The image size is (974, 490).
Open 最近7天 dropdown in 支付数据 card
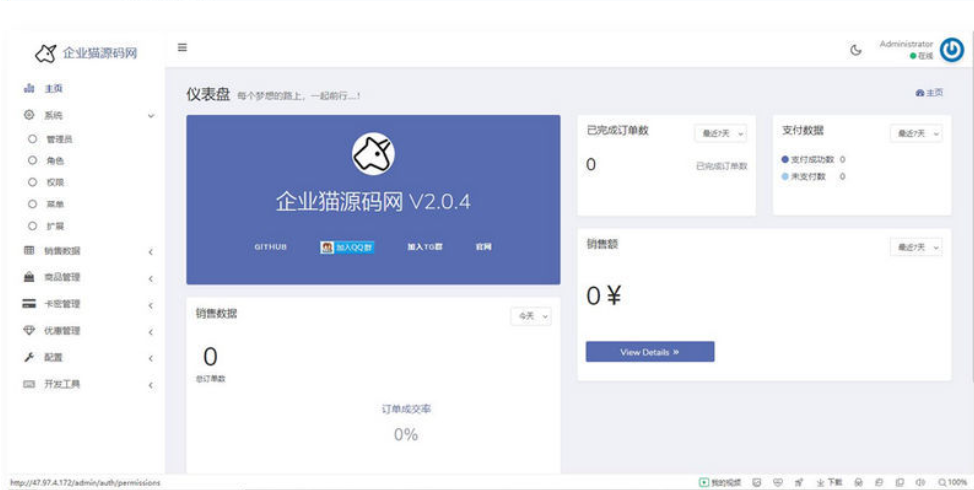[x=916, y=134]
